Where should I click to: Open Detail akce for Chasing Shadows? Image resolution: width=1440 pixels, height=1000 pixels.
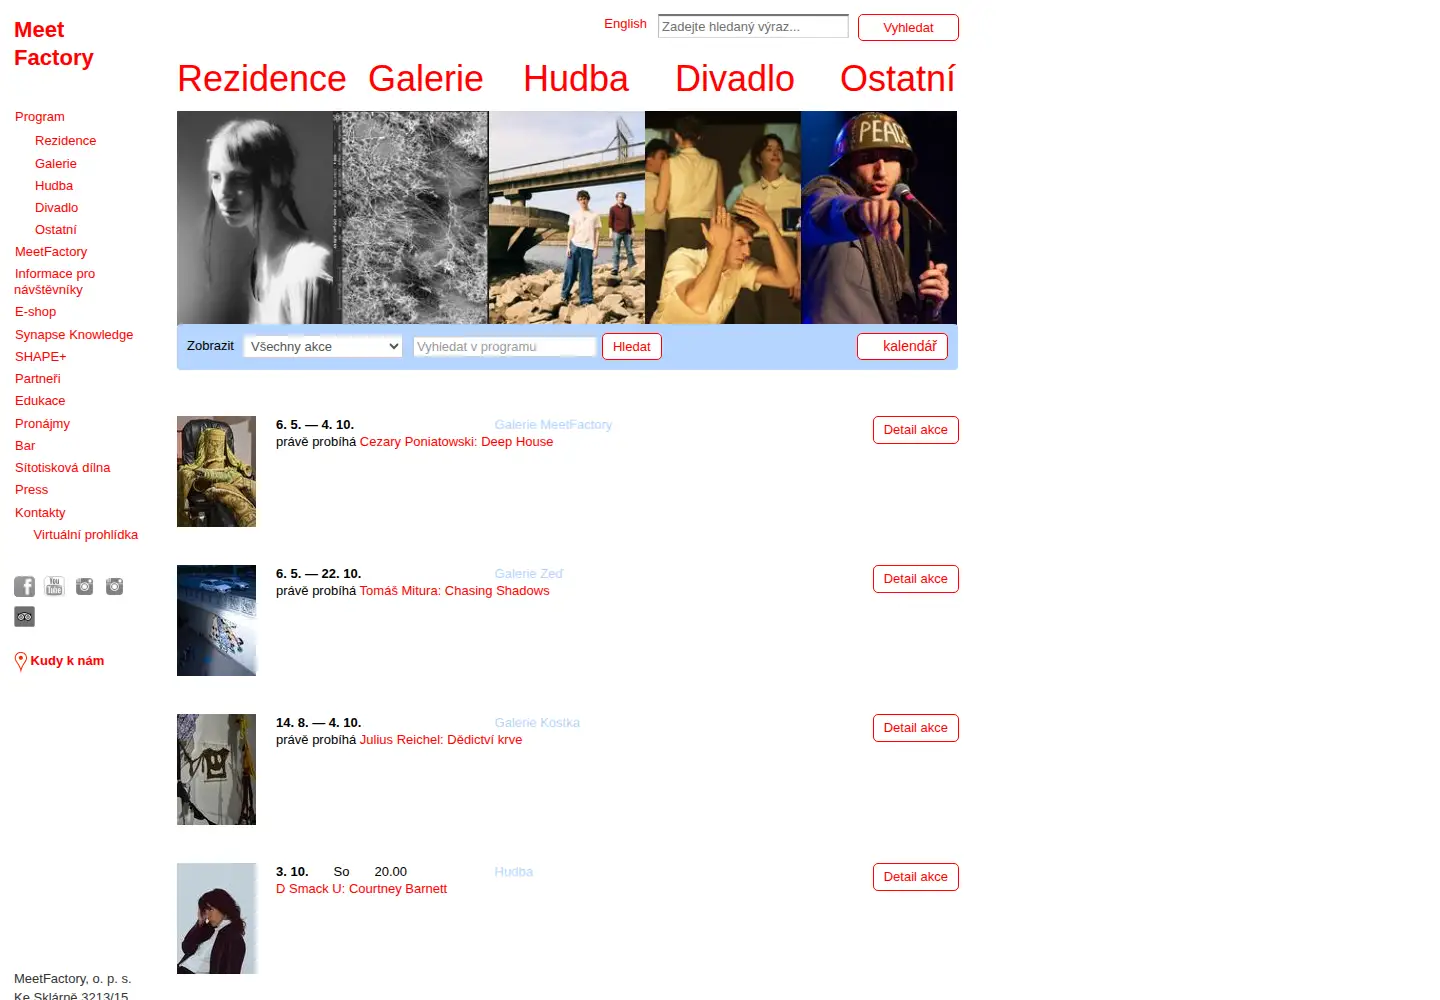[916, 579]
